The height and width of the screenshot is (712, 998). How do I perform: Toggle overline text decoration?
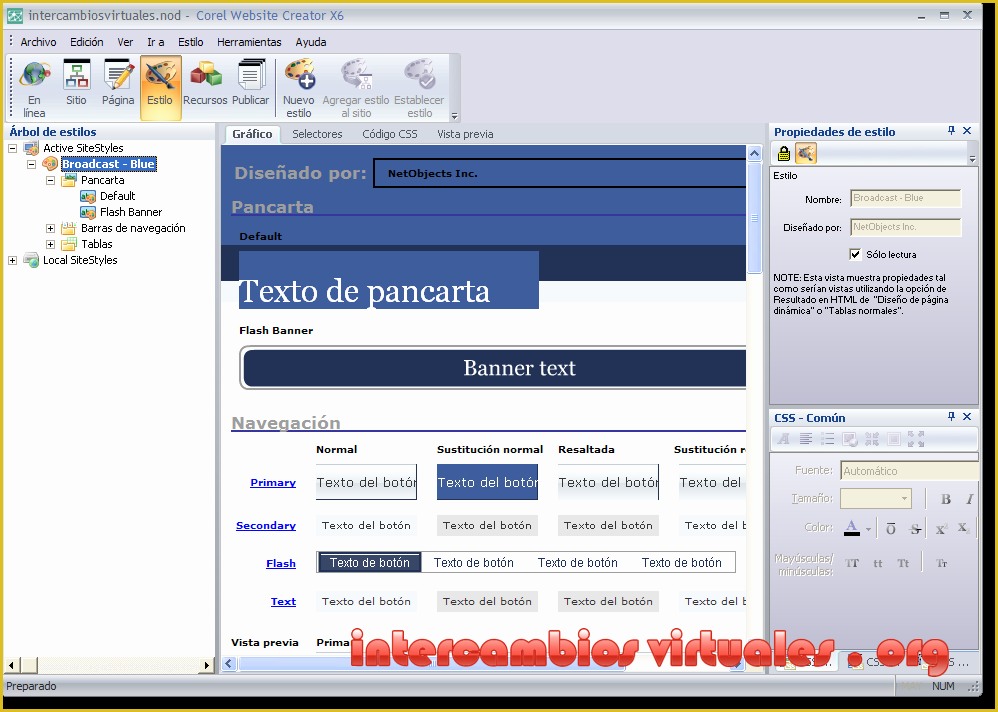click(x=890, y=529)
